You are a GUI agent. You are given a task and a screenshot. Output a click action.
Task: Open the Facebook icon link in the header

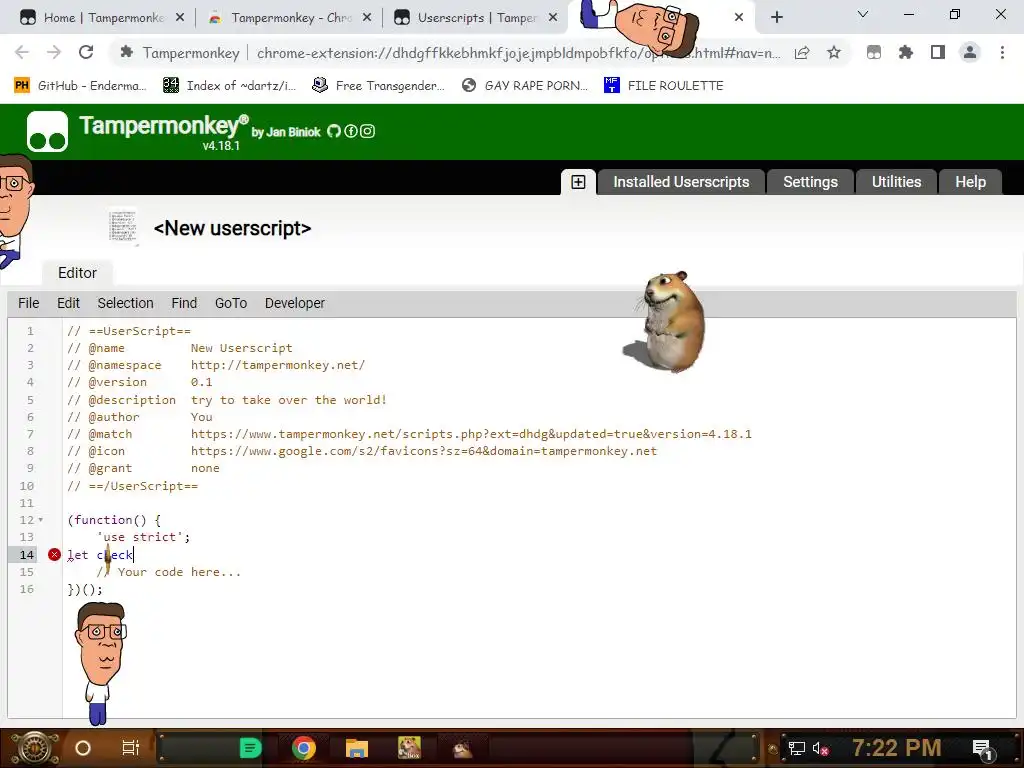pos(351,131)
